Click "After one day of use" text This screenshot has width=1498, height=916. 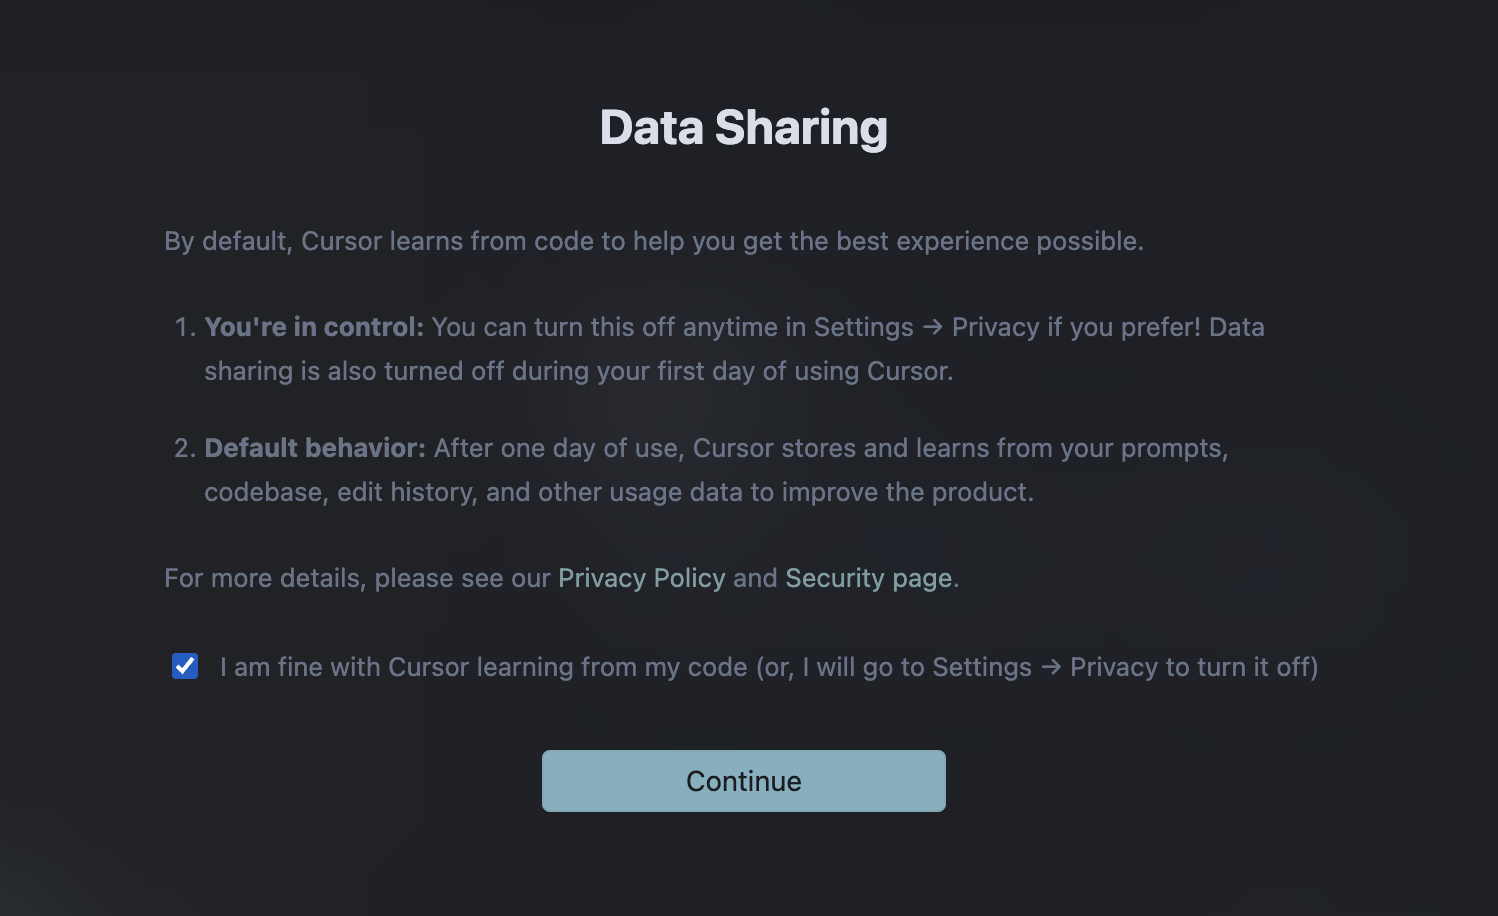[556, 448]
